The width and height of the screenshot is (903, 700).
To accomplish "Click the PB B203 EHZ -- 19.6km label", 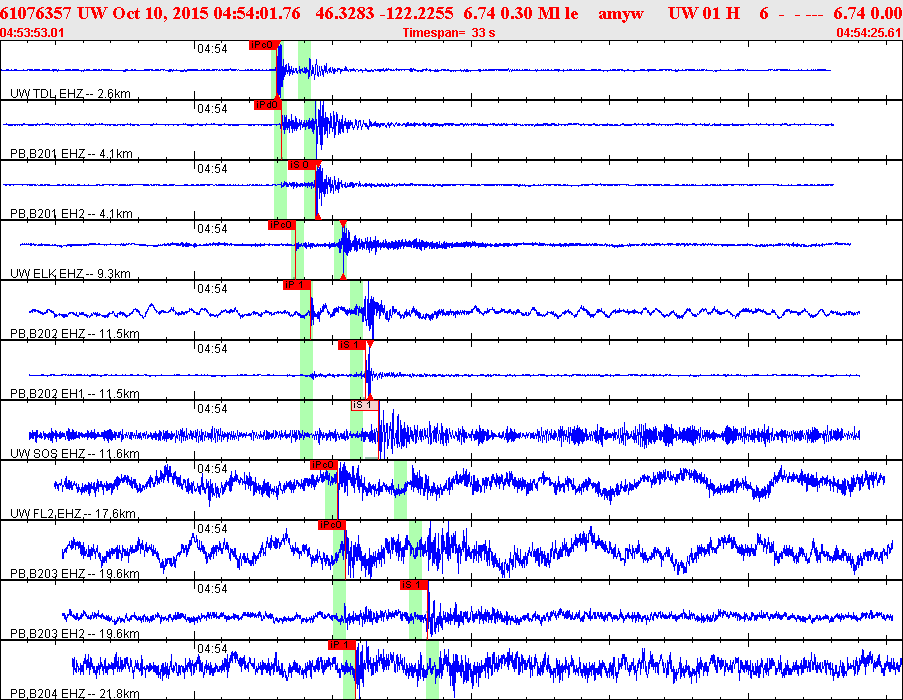I will tap(75, 573).
